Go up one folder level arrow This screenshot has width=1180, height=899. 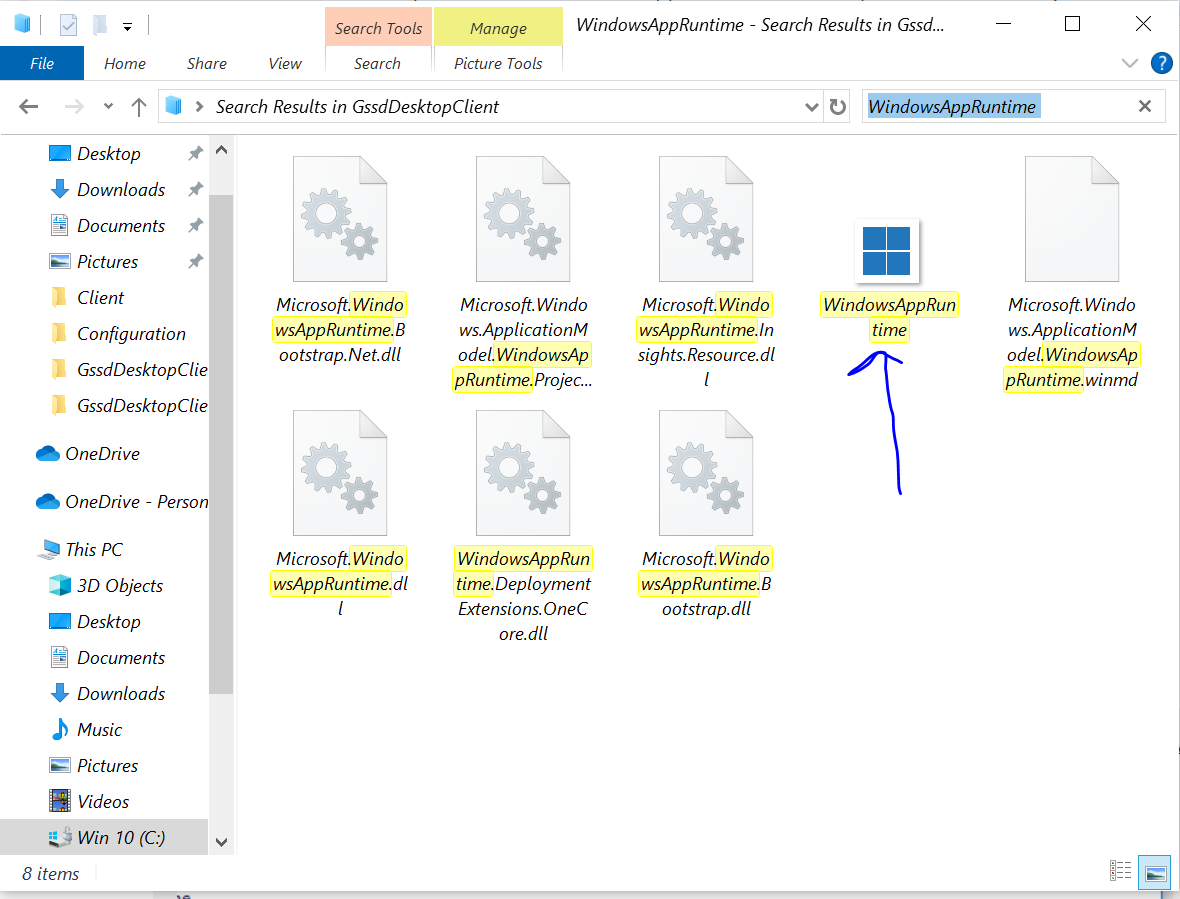click(138, 107)
